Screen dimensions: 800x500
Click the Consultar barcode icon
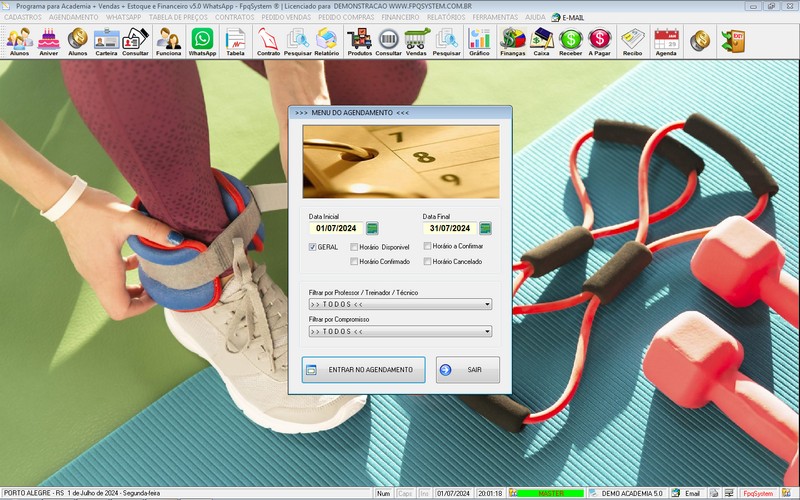(388, 41)
